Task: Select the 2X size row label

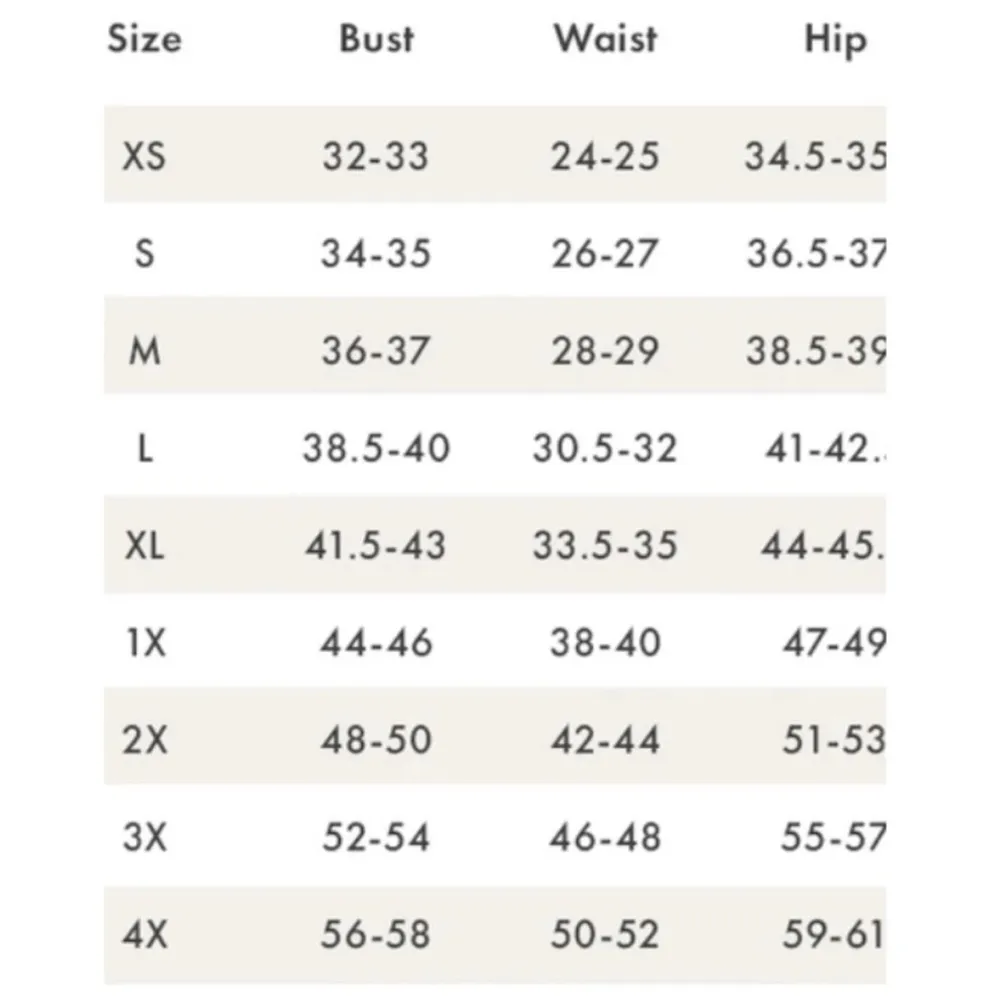Action: click(x=145, y=740)
